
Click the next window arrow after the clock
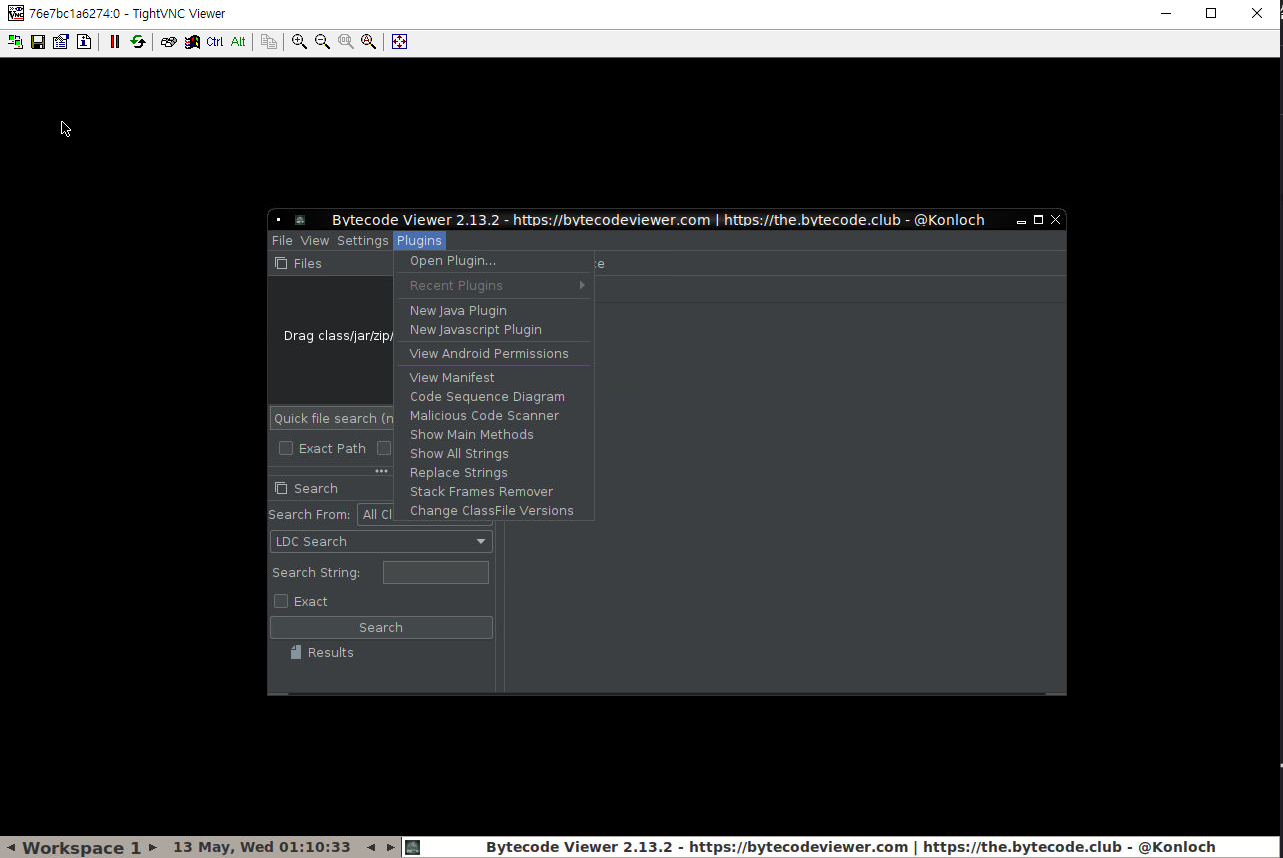391,848
